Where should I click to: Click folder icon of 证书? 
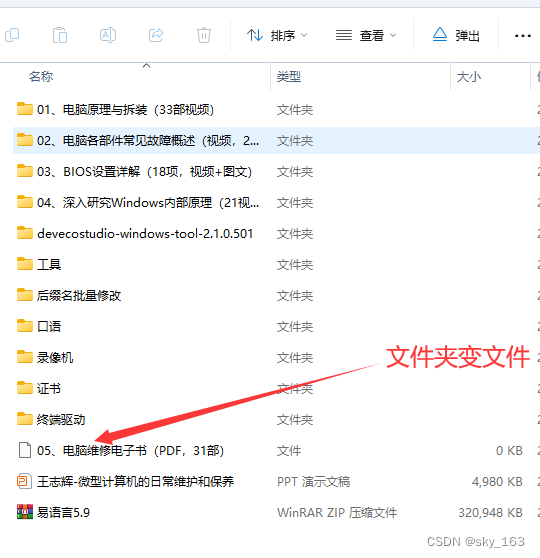coord(25,388)
